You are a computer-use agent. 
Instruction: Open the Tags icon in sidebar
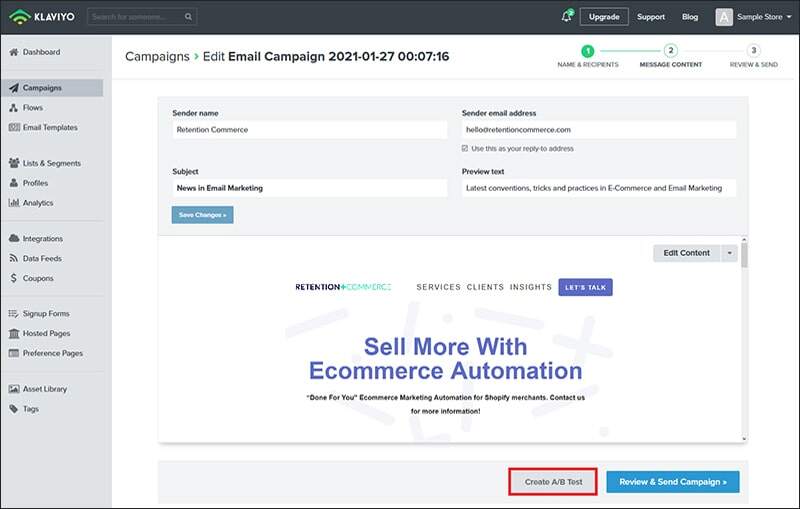click(14, 409)
